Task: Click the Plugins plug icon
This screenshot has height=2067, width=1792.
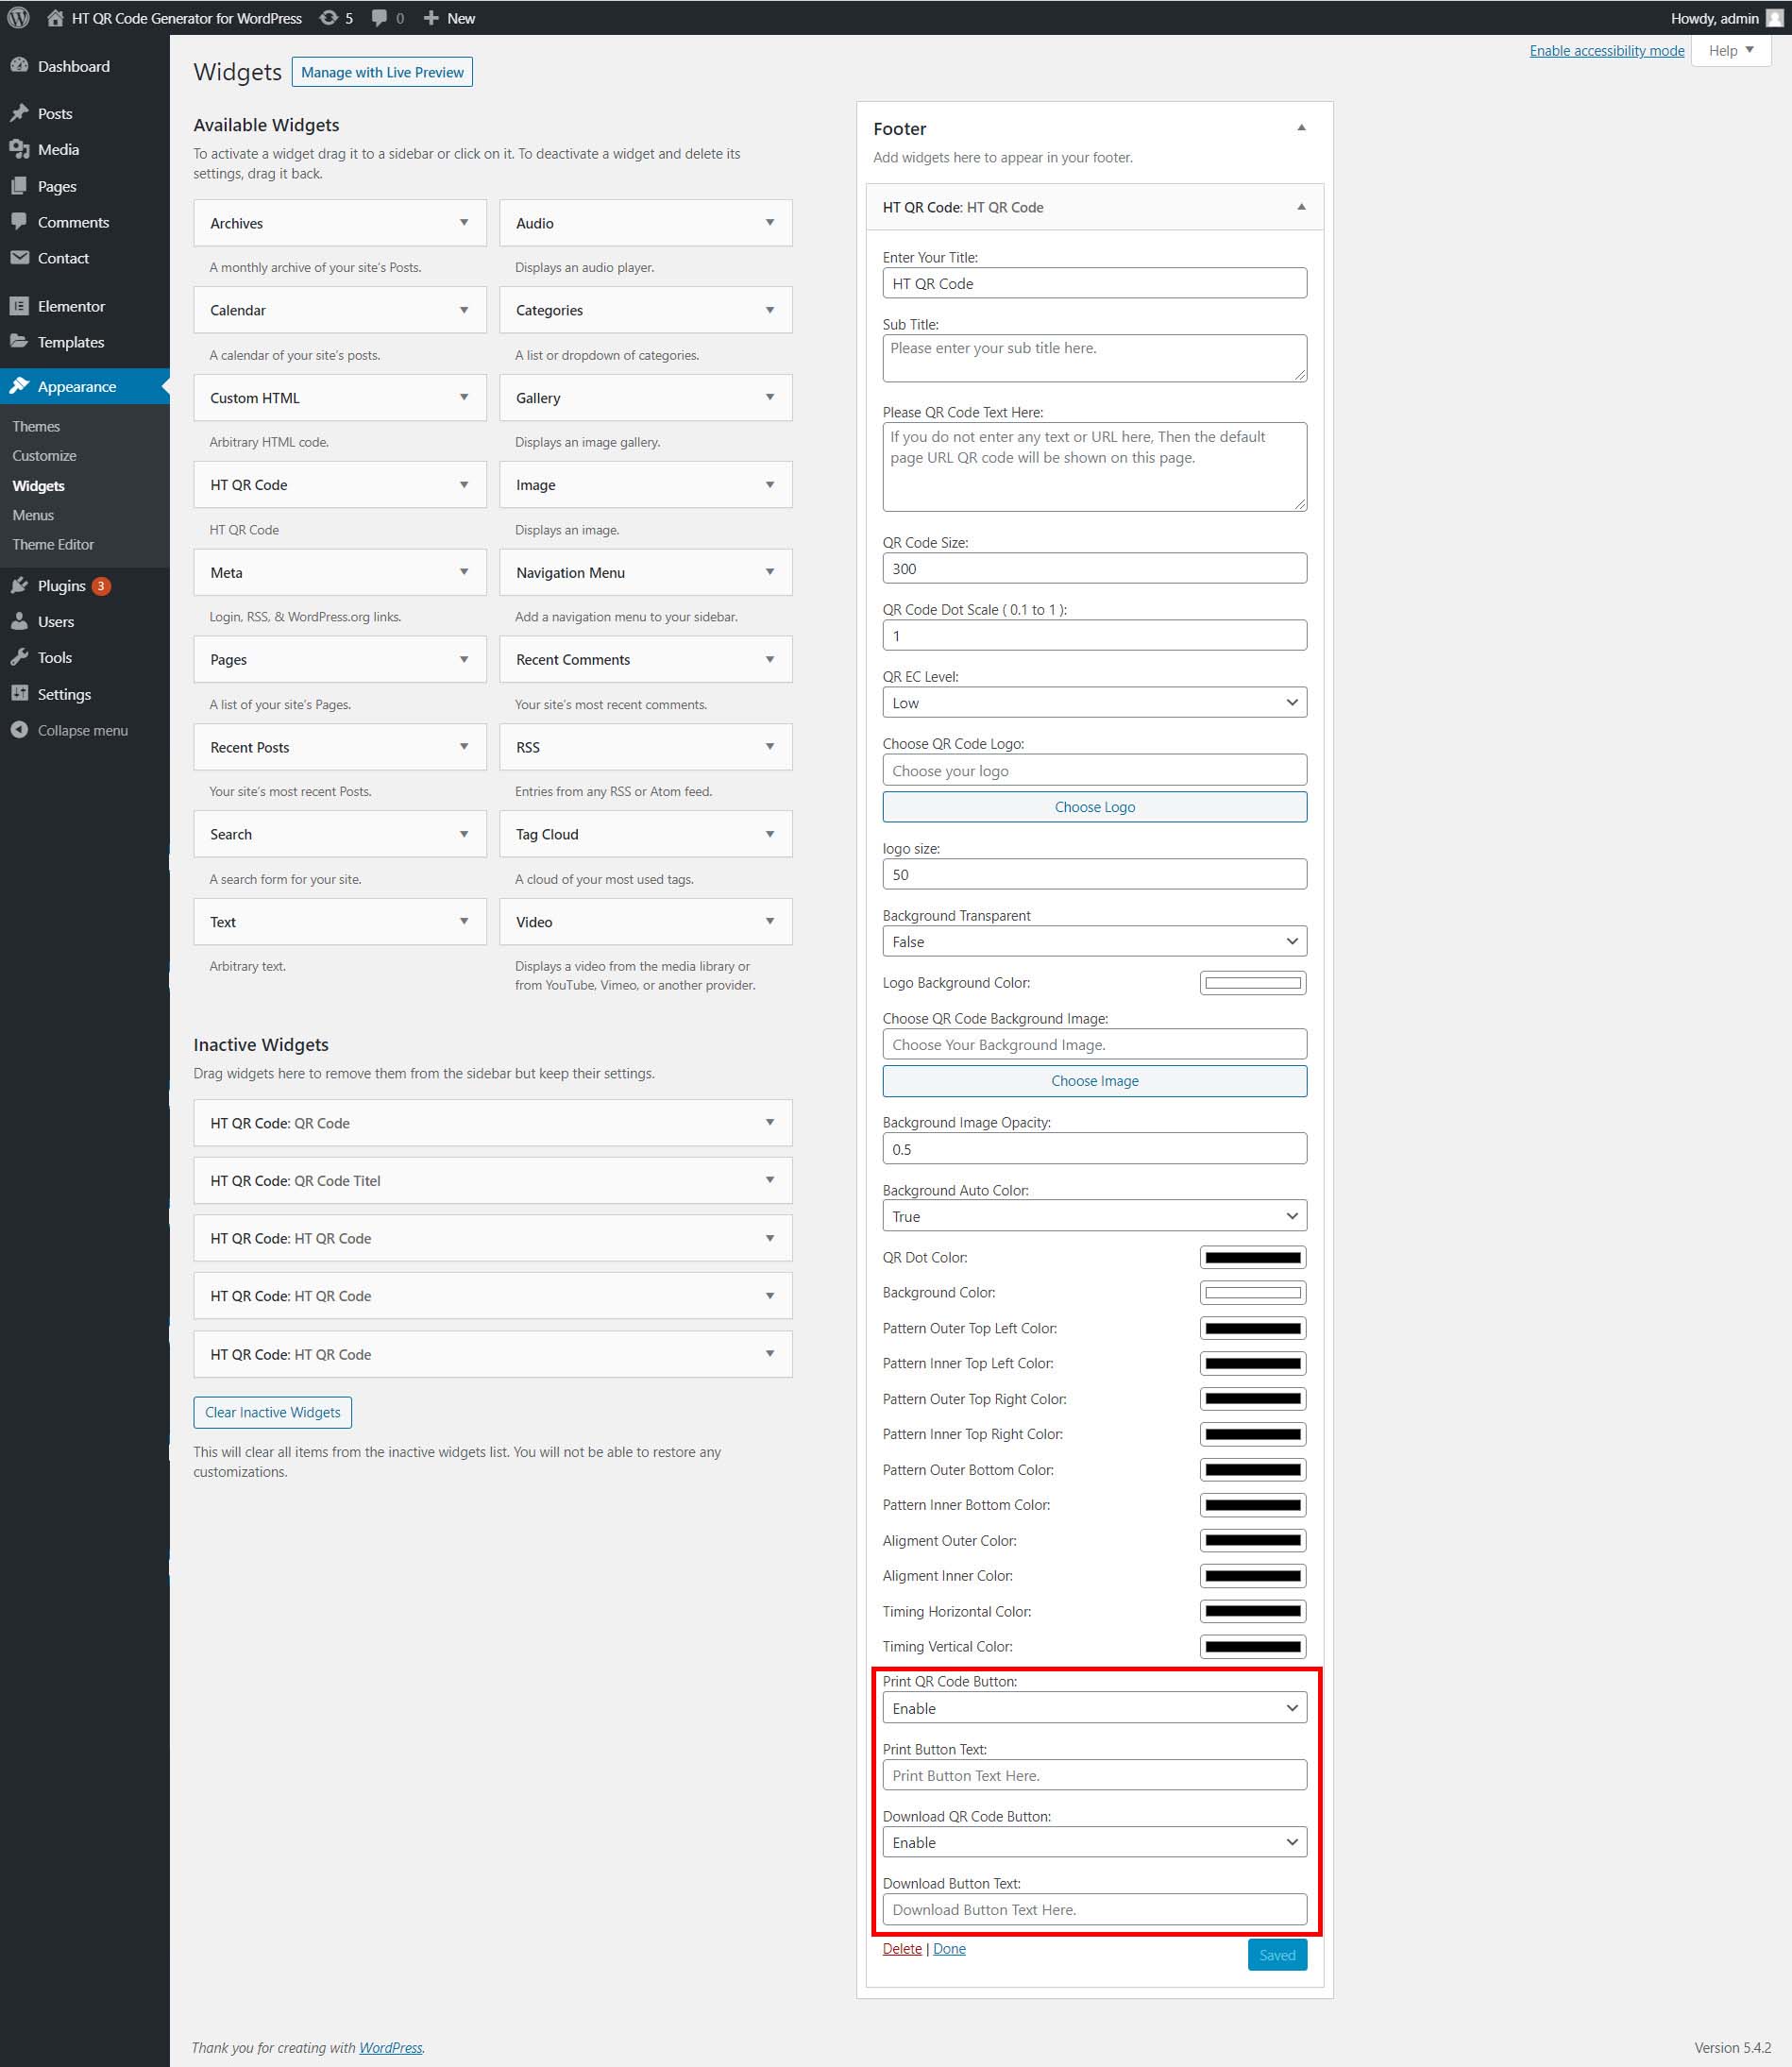Action: [19, 585]
